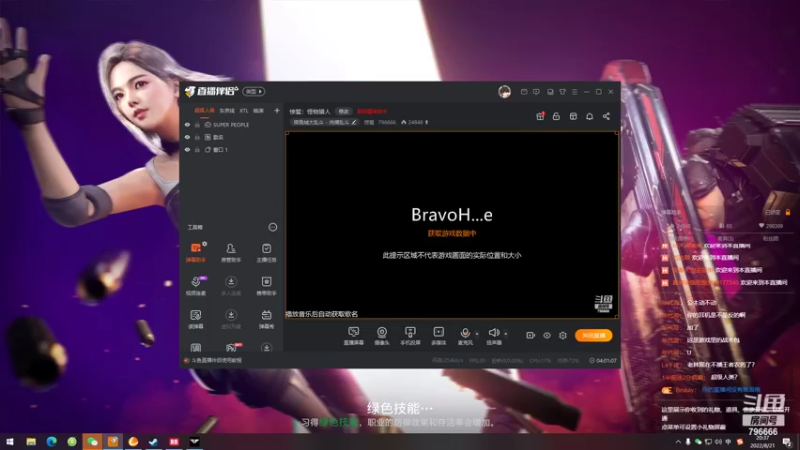This screenshot has width=800, height=450.
Task: Open File Explorer from taskbar
Action: pos(31,442)
